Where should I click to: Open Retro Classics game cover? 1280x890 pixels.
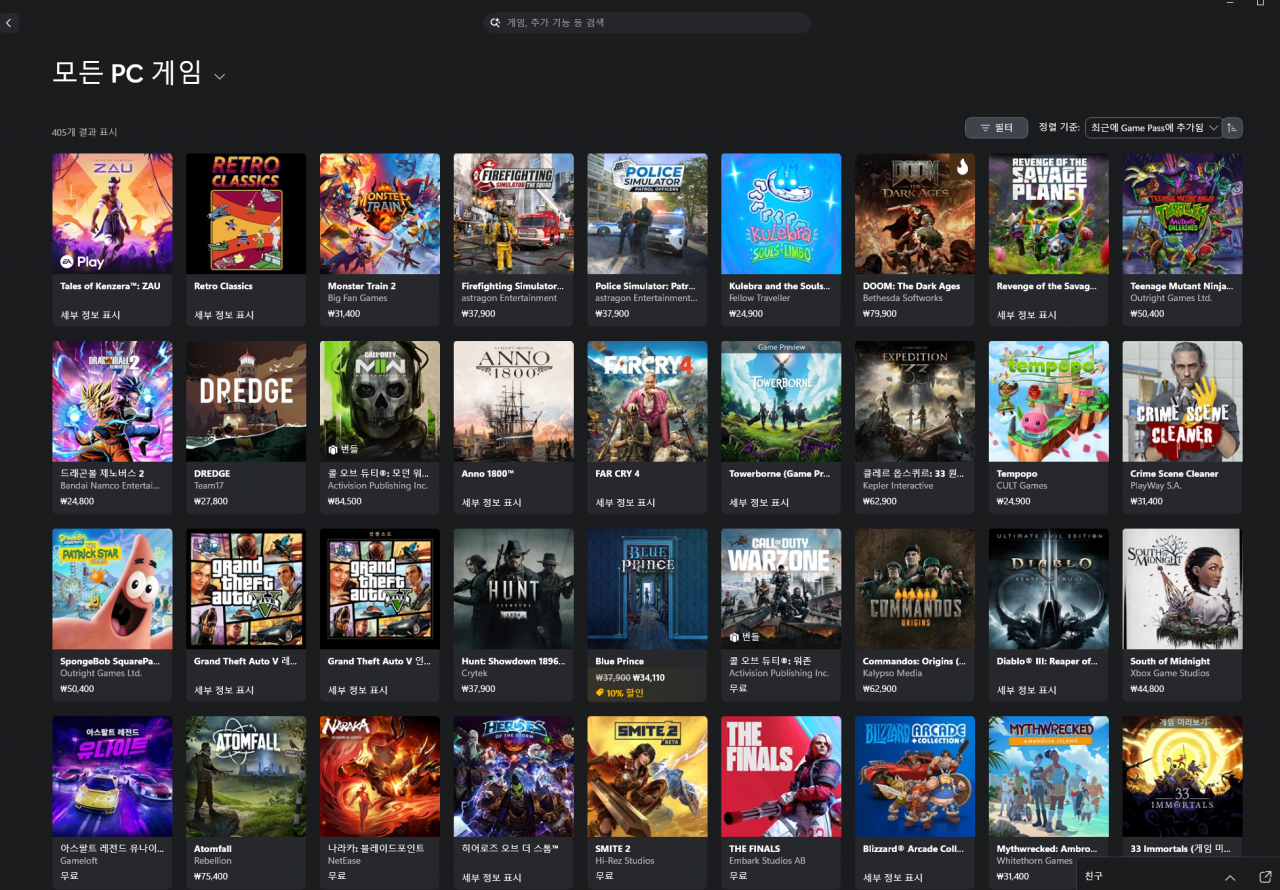coord(246,213)
